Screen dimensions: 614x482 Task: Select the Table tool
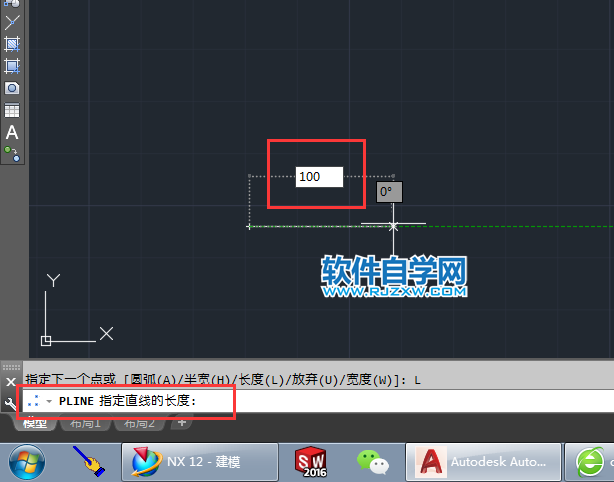click(x=12, y=110)
